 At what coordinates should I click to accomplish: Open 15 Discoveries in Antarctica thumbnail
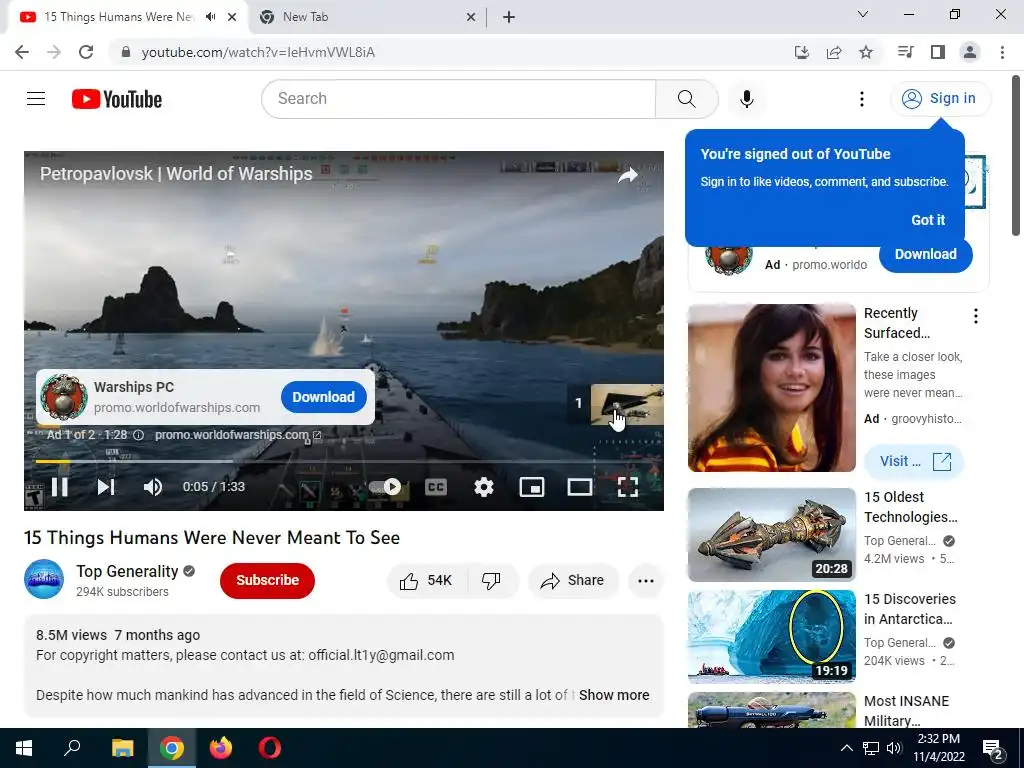771,637
